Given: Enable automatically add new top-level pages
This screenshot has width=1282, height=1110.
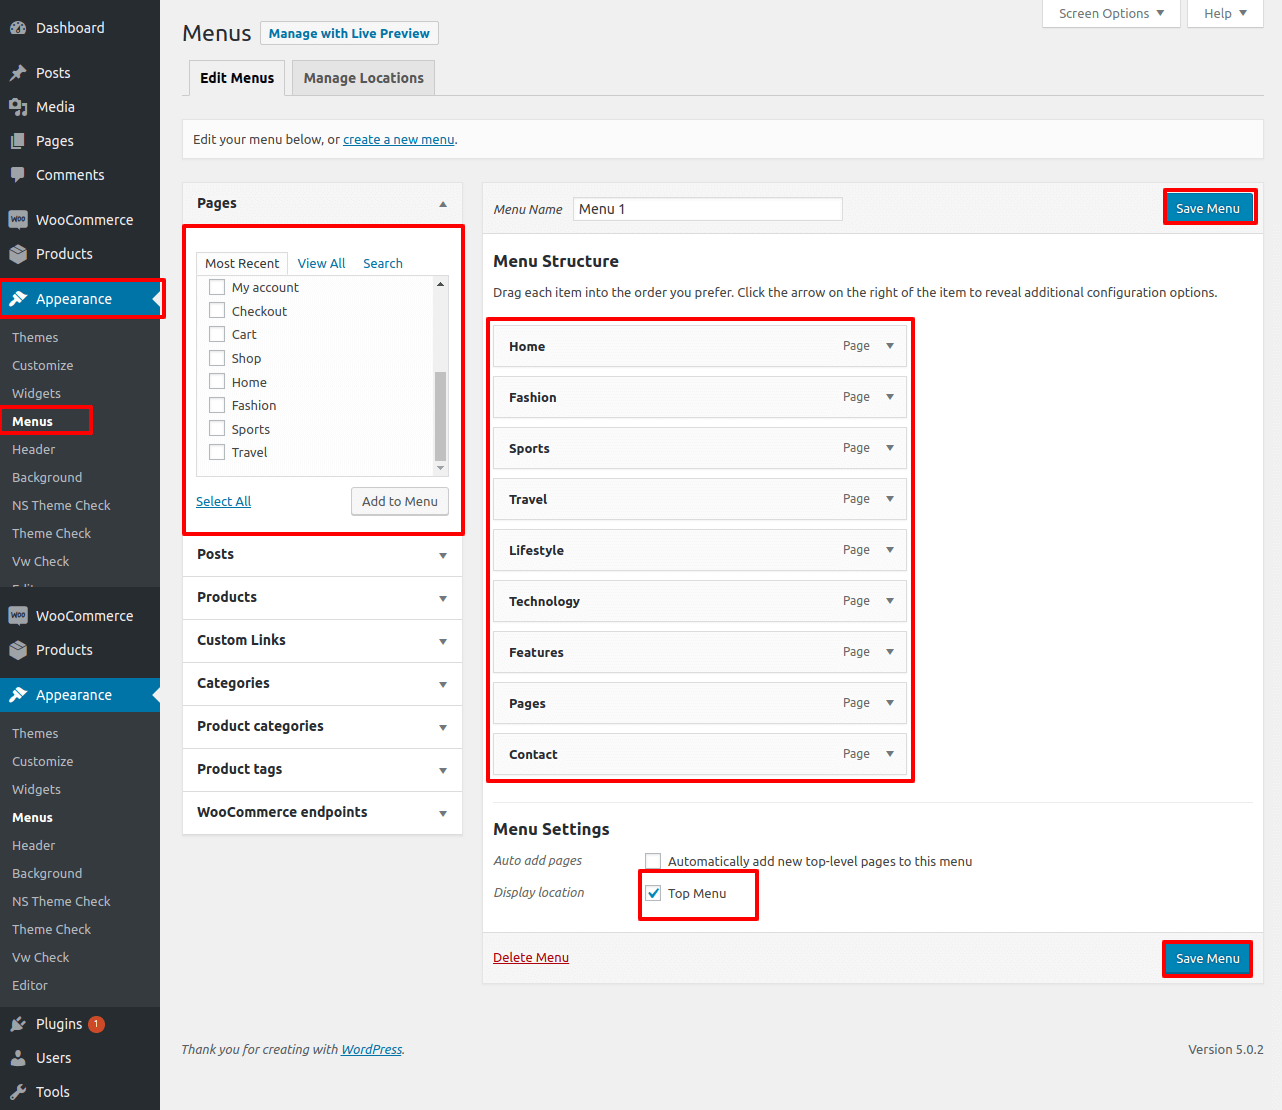Looking at the screenshot, I should 653,860.
